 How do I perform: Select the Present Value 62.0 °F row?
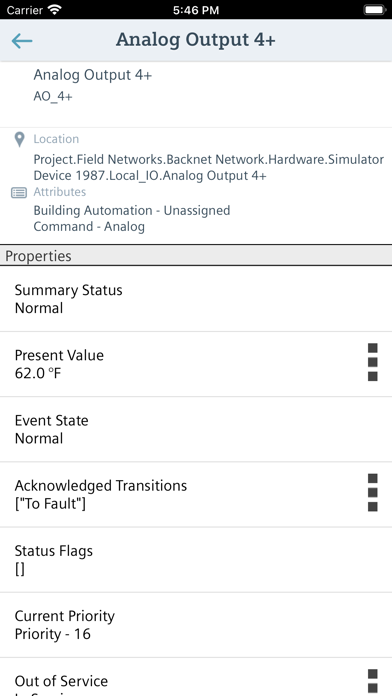pyautogui.click(x=196, y=364)
